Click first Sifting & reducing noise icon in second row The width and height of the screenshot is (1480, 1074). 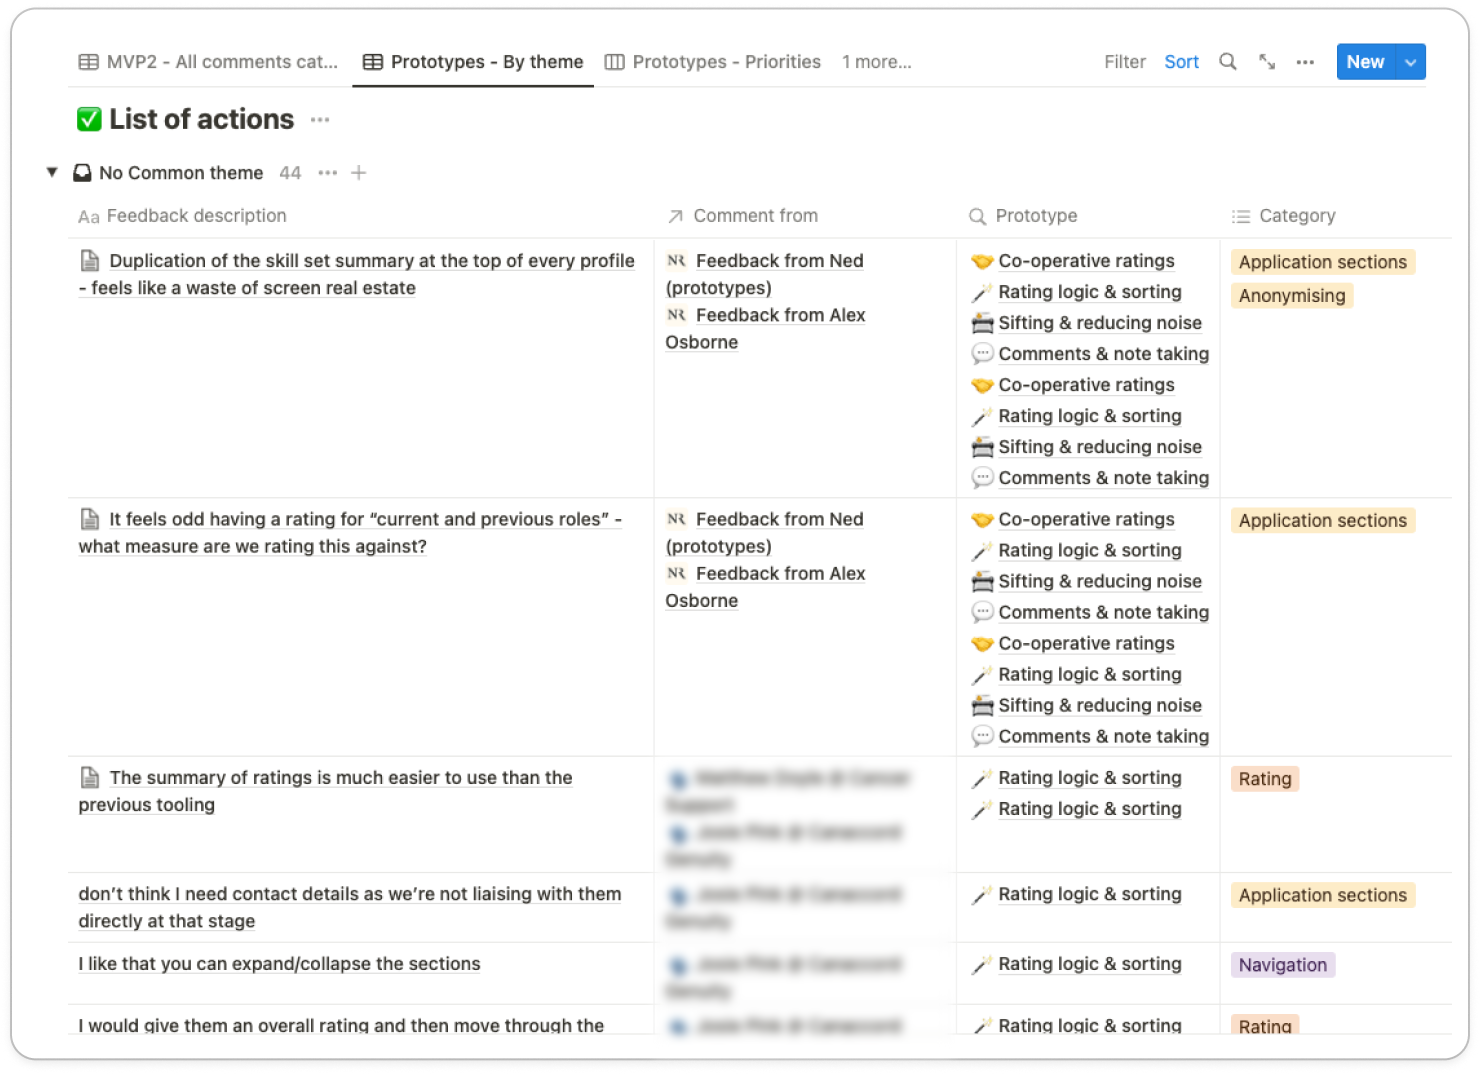(982, 581)
